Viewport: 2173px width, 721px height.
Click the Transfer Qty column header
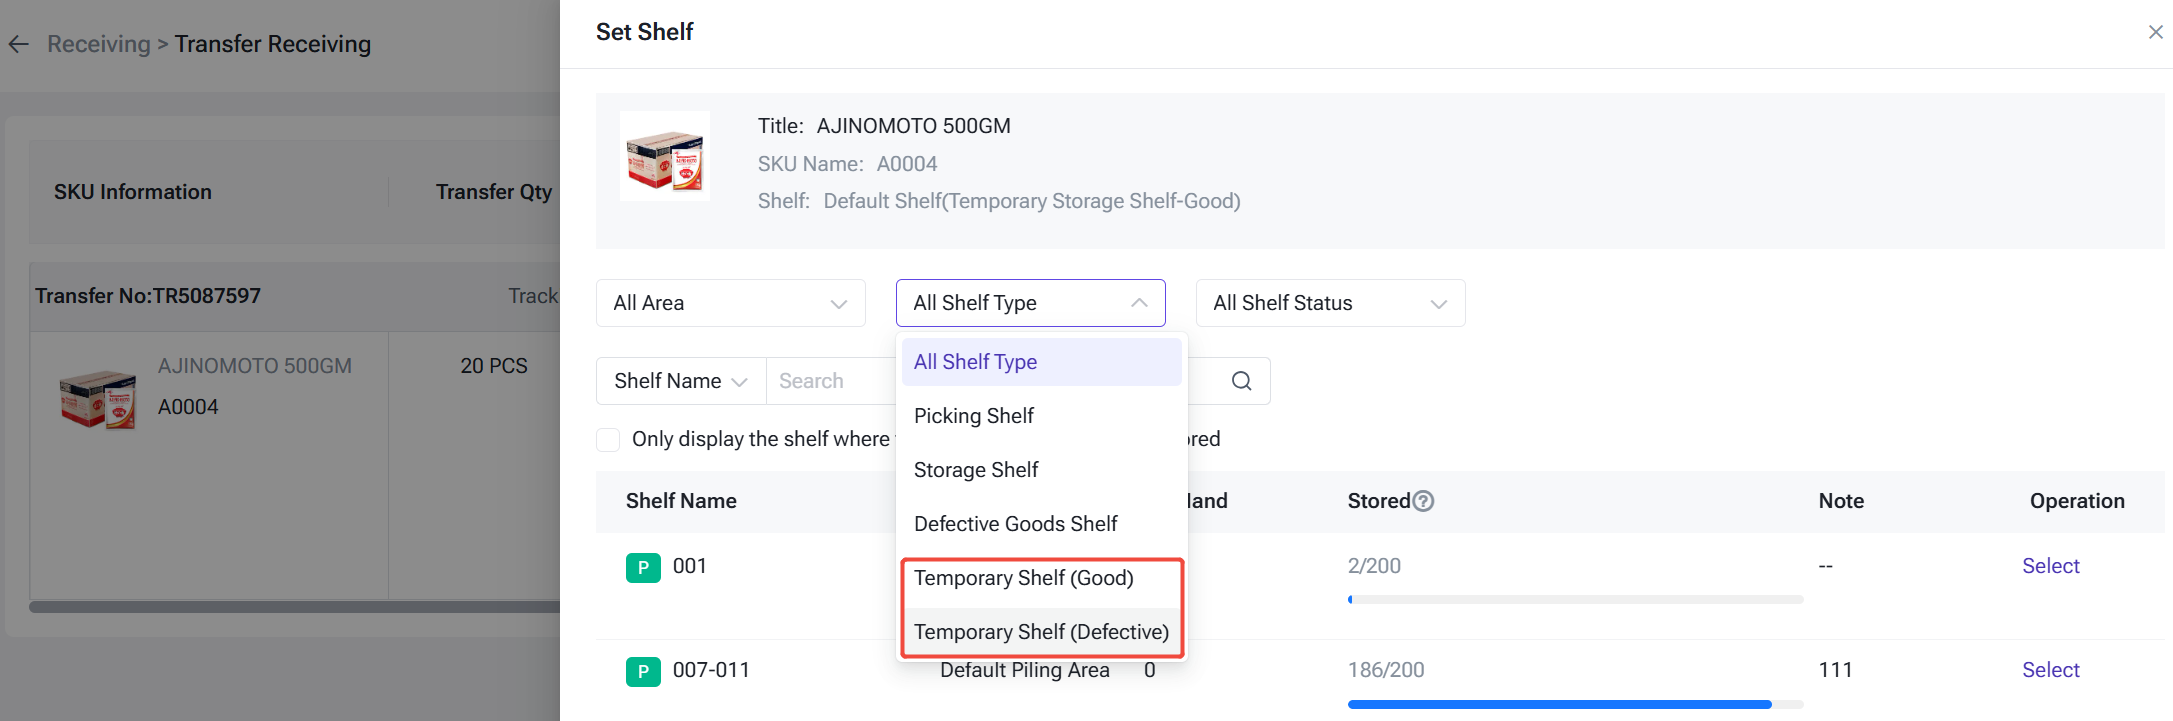pyautogui.click(x=494, y=192)
